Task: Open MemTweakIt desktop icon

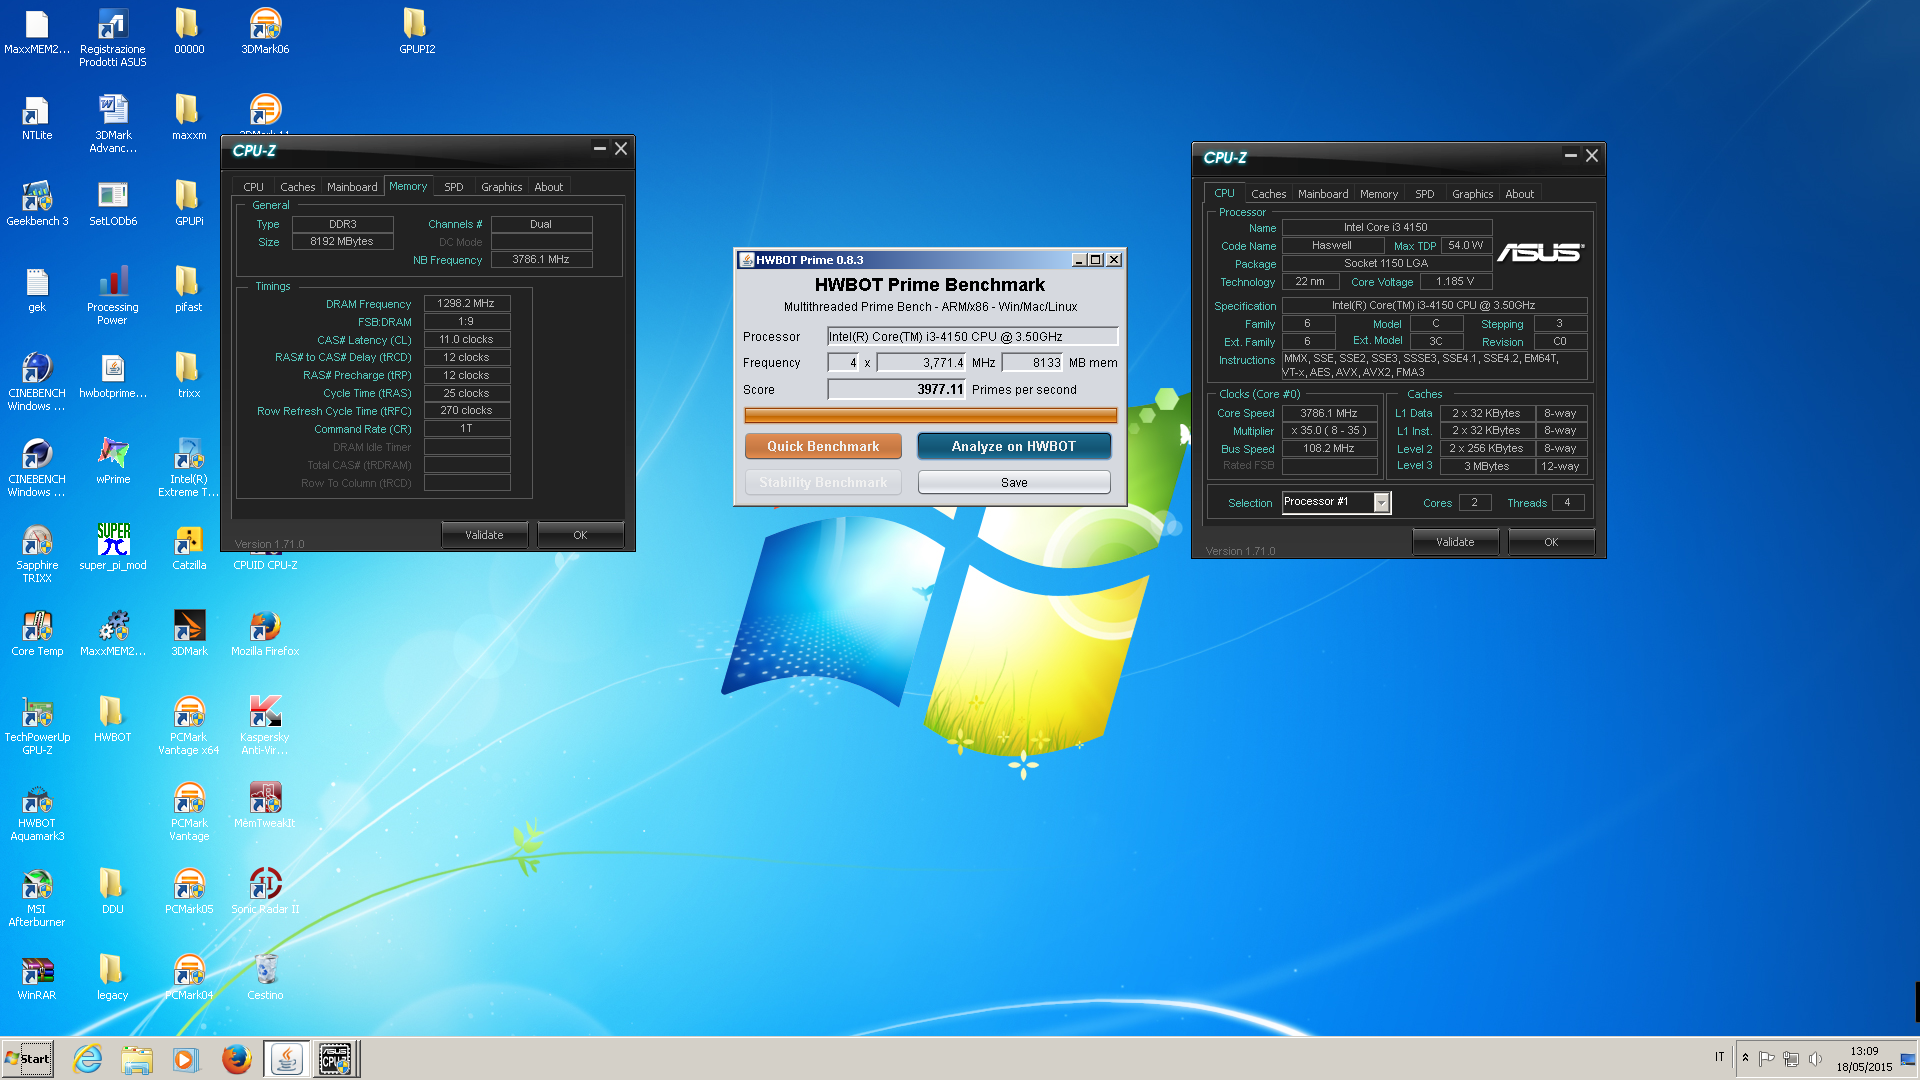Action: point(265,805)
